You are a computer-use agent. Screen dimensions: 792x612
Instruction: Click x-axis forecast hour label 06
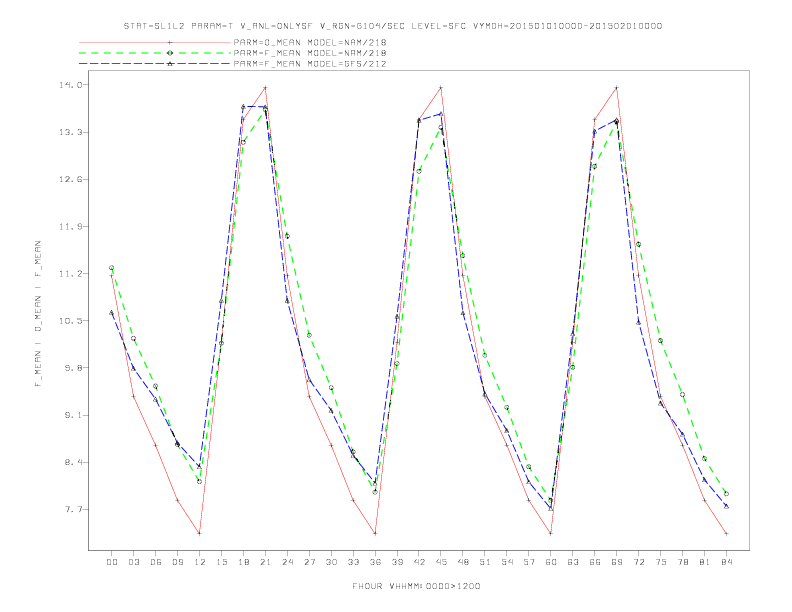click(x=156, y=562)
